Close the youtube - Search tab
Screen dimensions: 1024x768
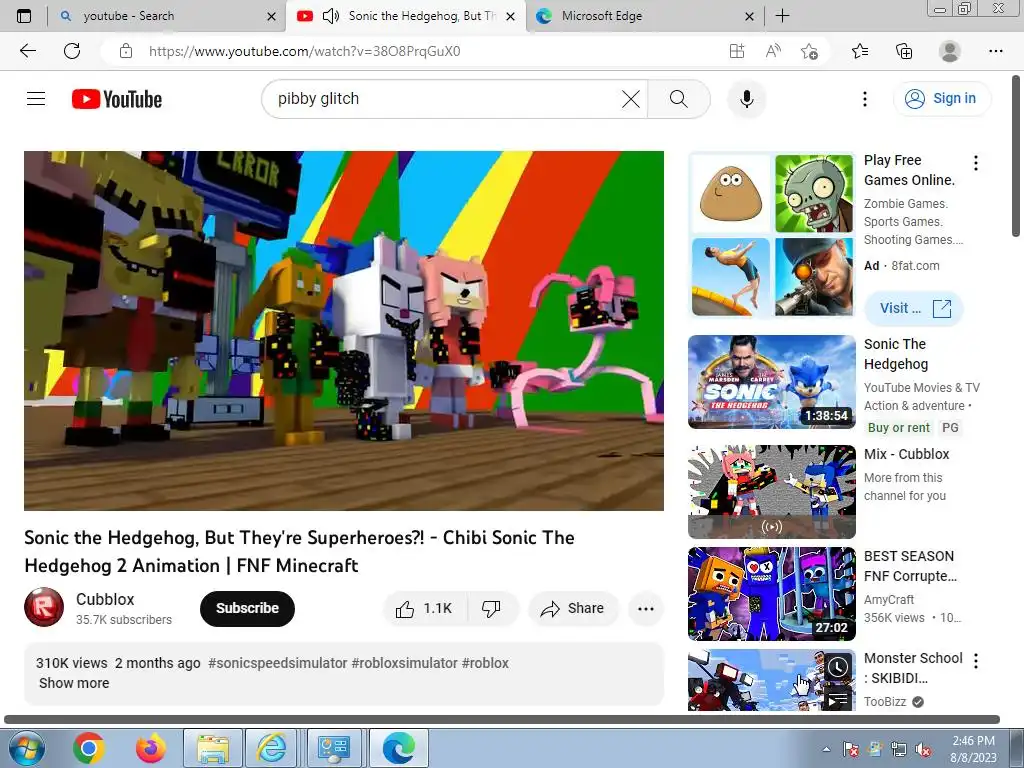[272, 17]
